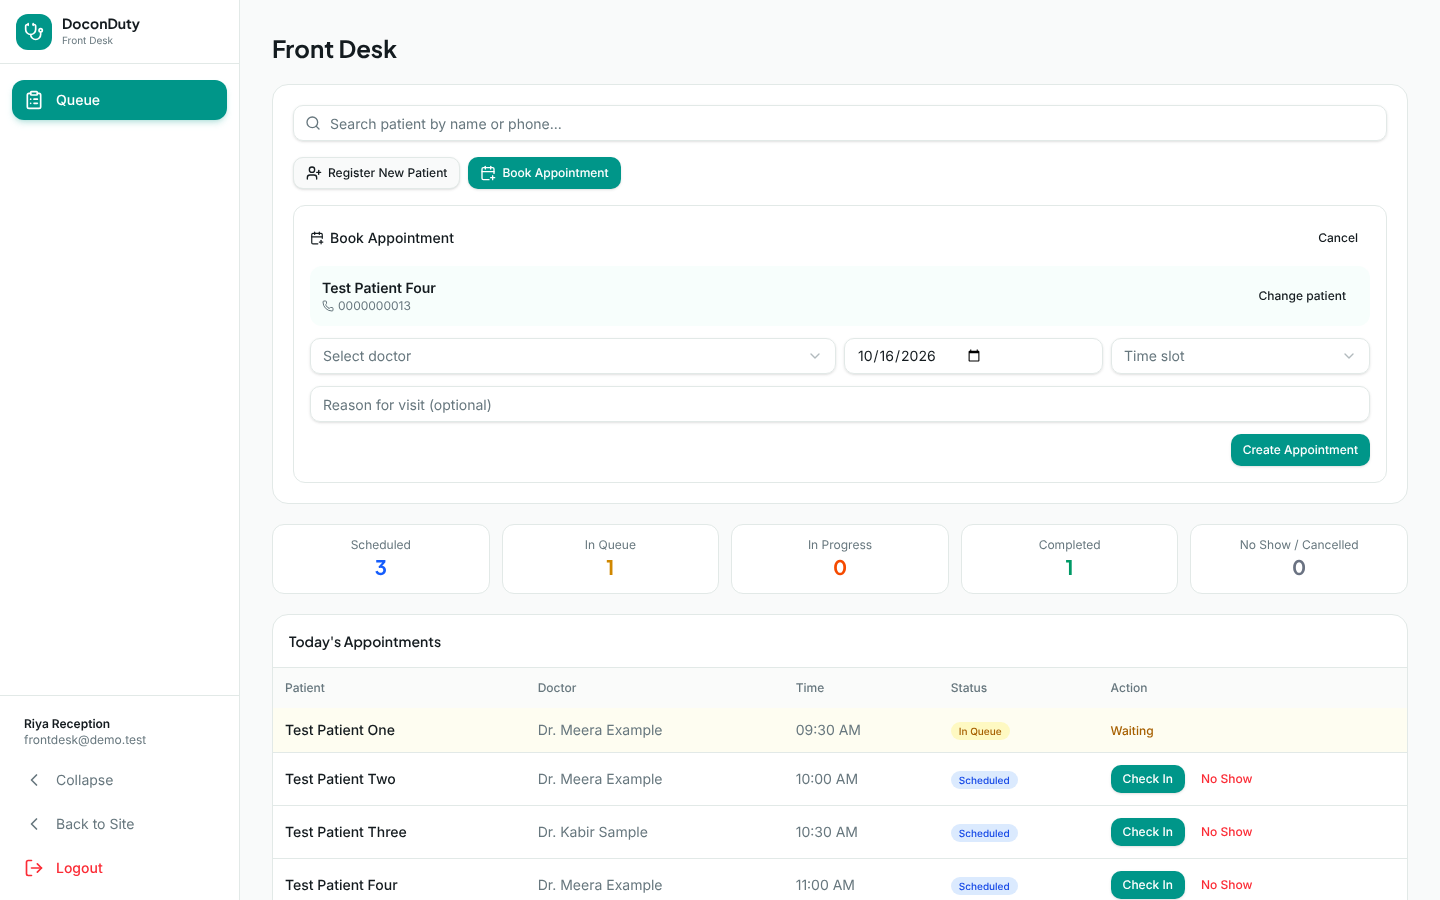
Task: Click the calendar icon in Book Appointment heading
Action: 317,238
